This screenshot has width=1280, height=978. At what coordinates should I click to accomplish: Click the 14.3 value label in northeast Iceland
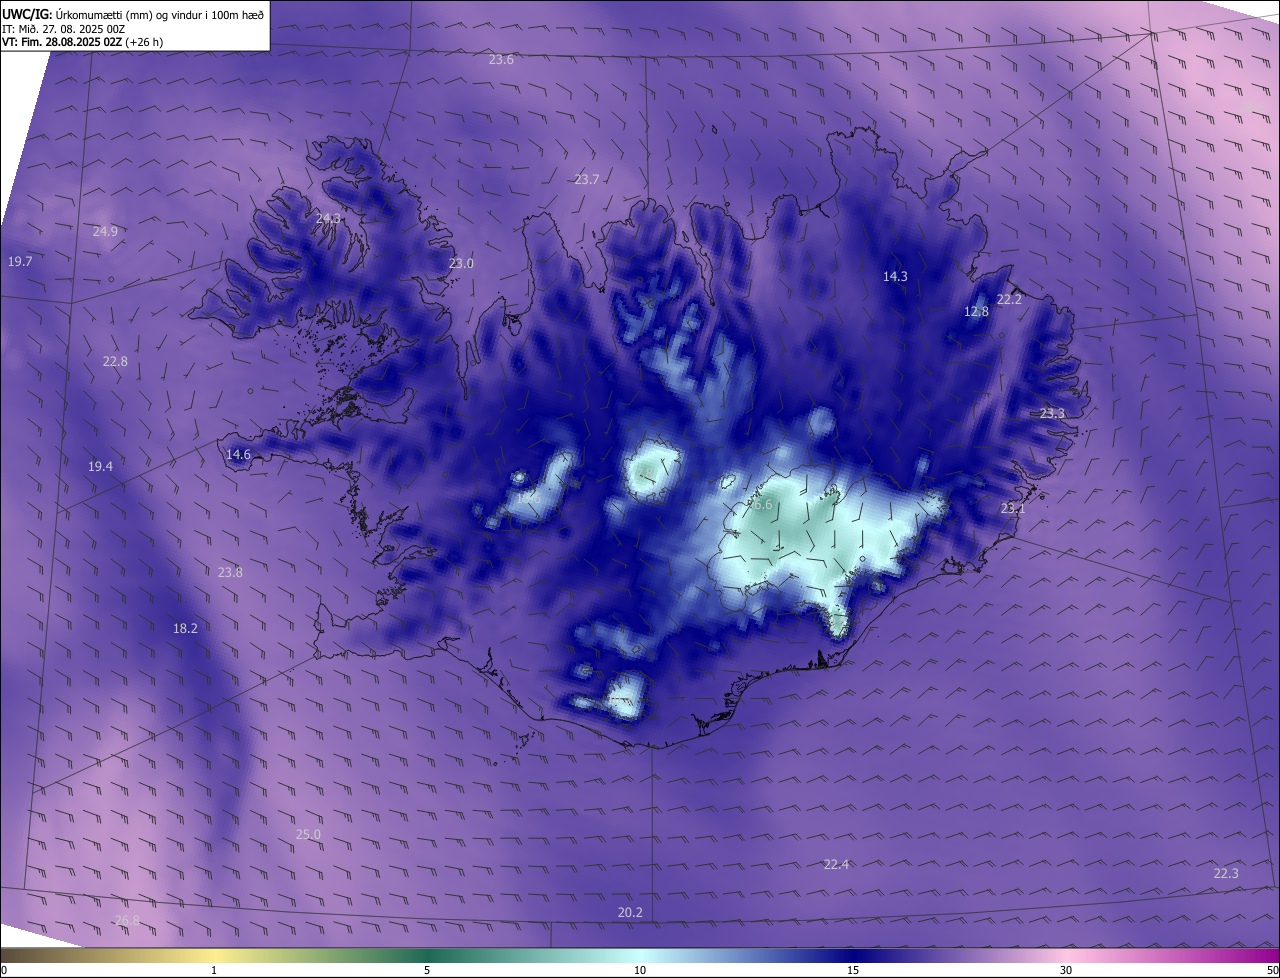[x=895, y=277]
